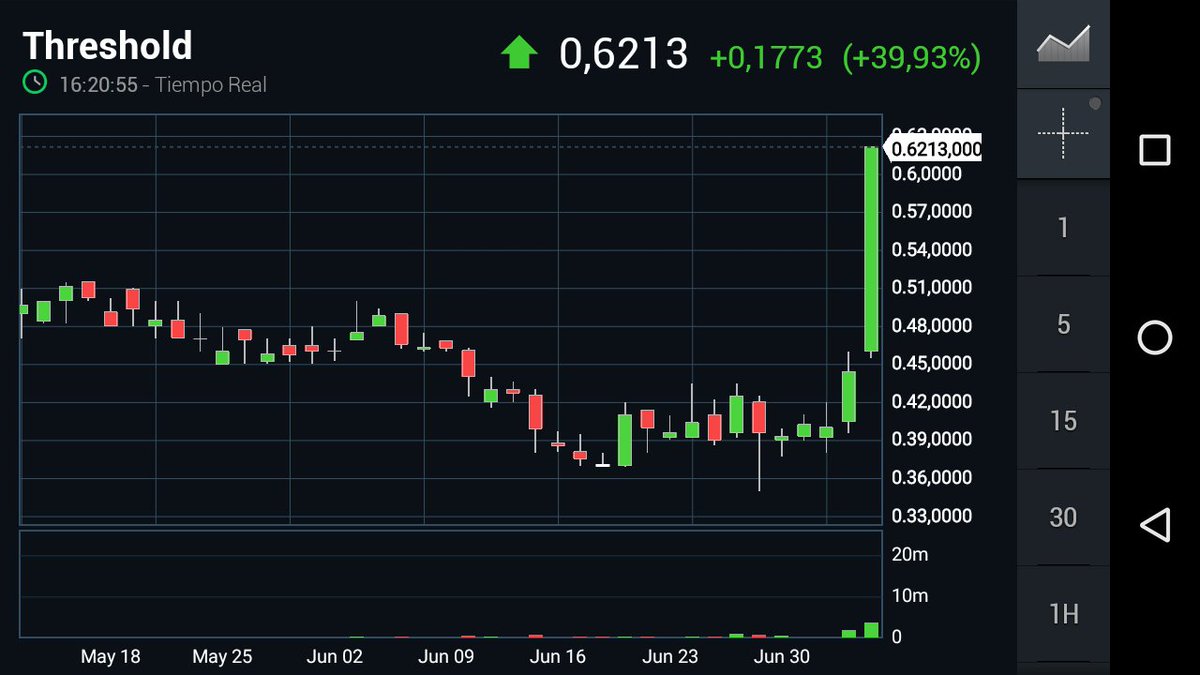Click the green up arrow indicator
This screenshot has height=675, width=1200.
pyautogui.click(x=519, y=53)
